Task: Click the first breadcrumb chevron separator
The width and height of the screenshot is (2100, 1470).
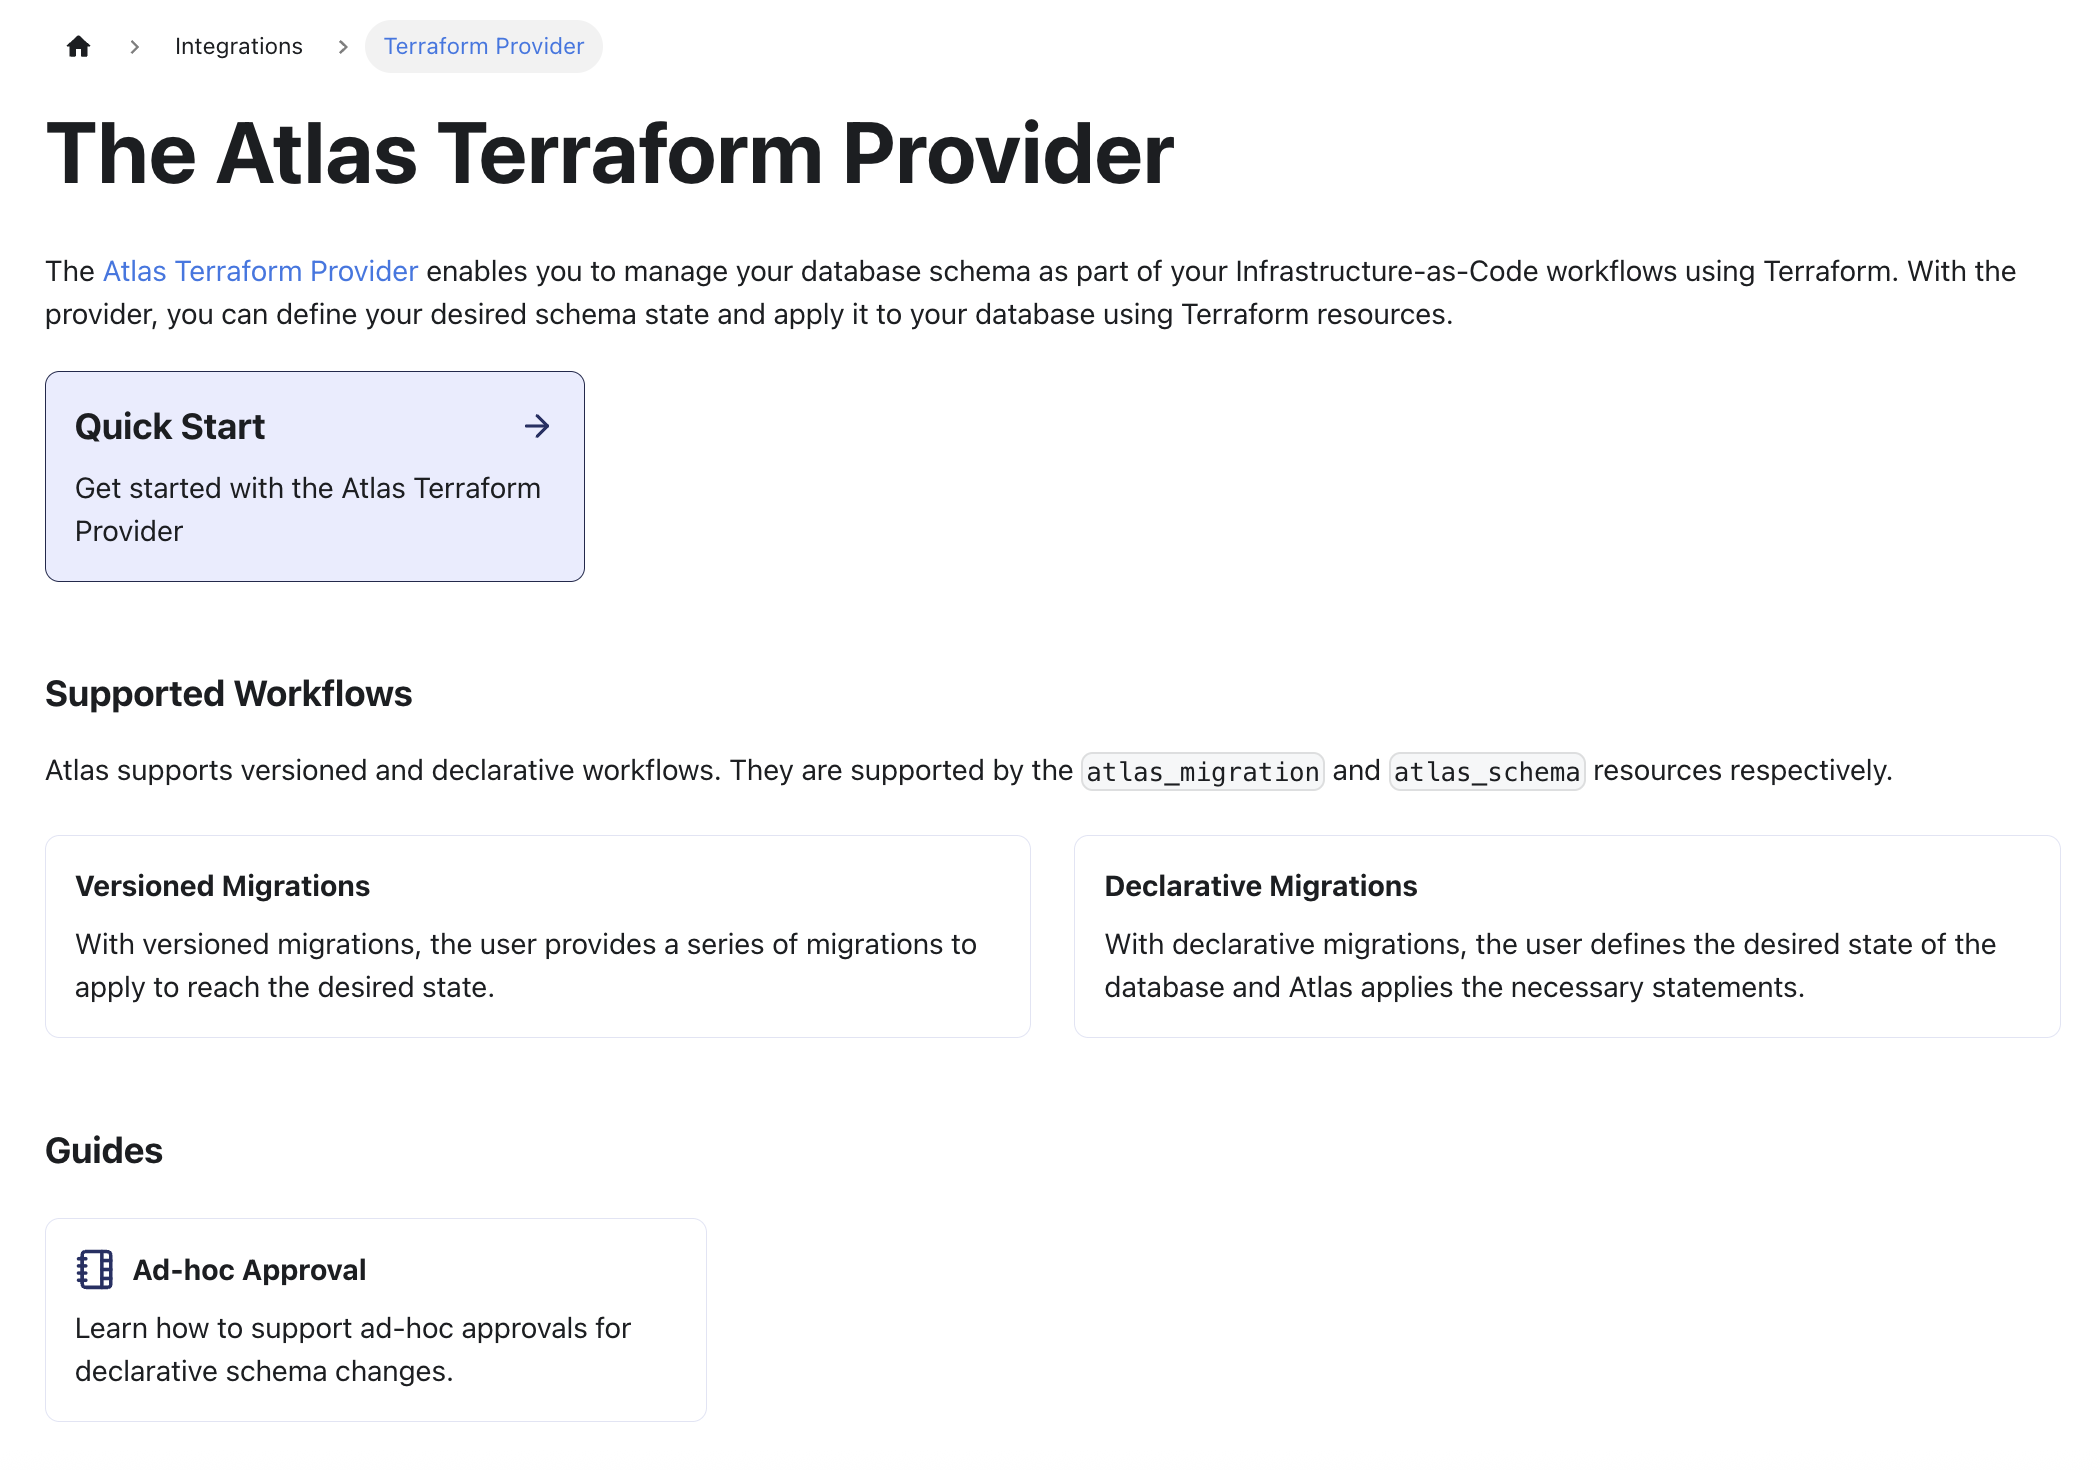Action: pos(134,46)
